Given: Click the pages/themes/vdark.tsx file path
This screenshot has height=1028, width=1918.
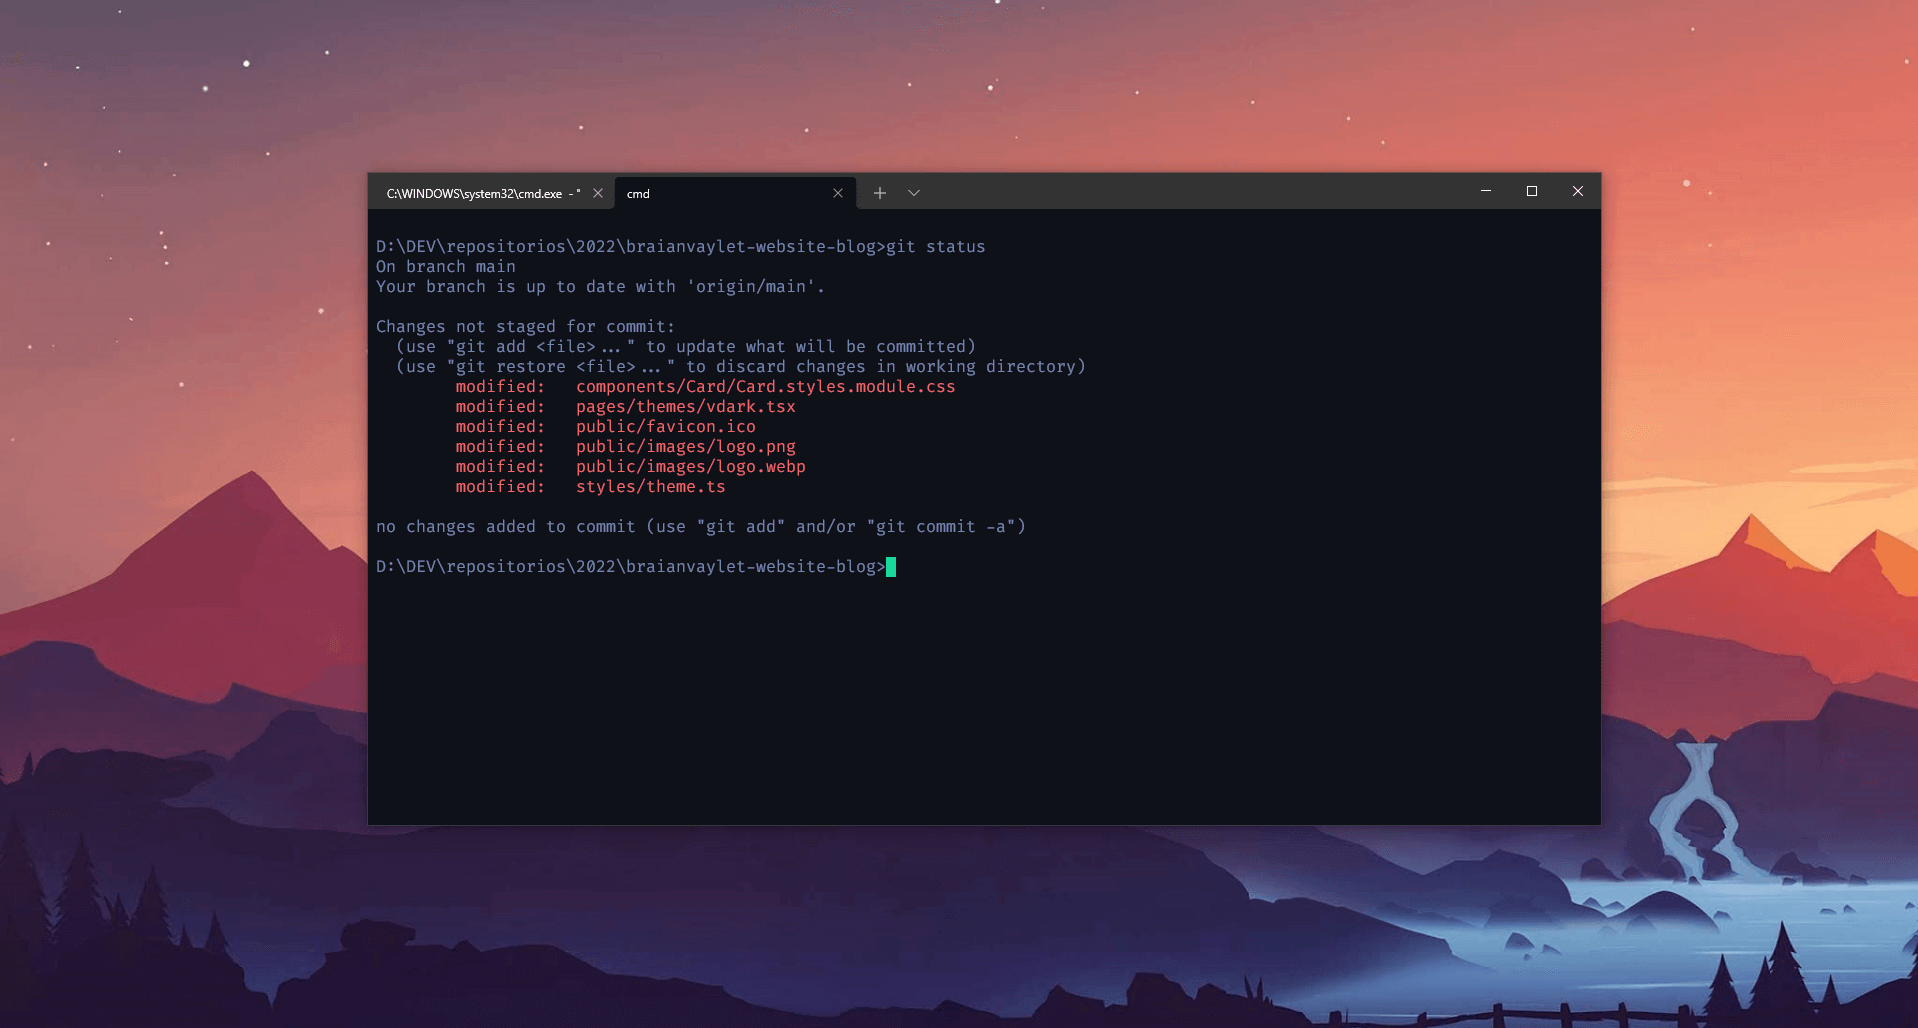Looking at the screenshot, I should pyautogui.click(x=685, y=407).
